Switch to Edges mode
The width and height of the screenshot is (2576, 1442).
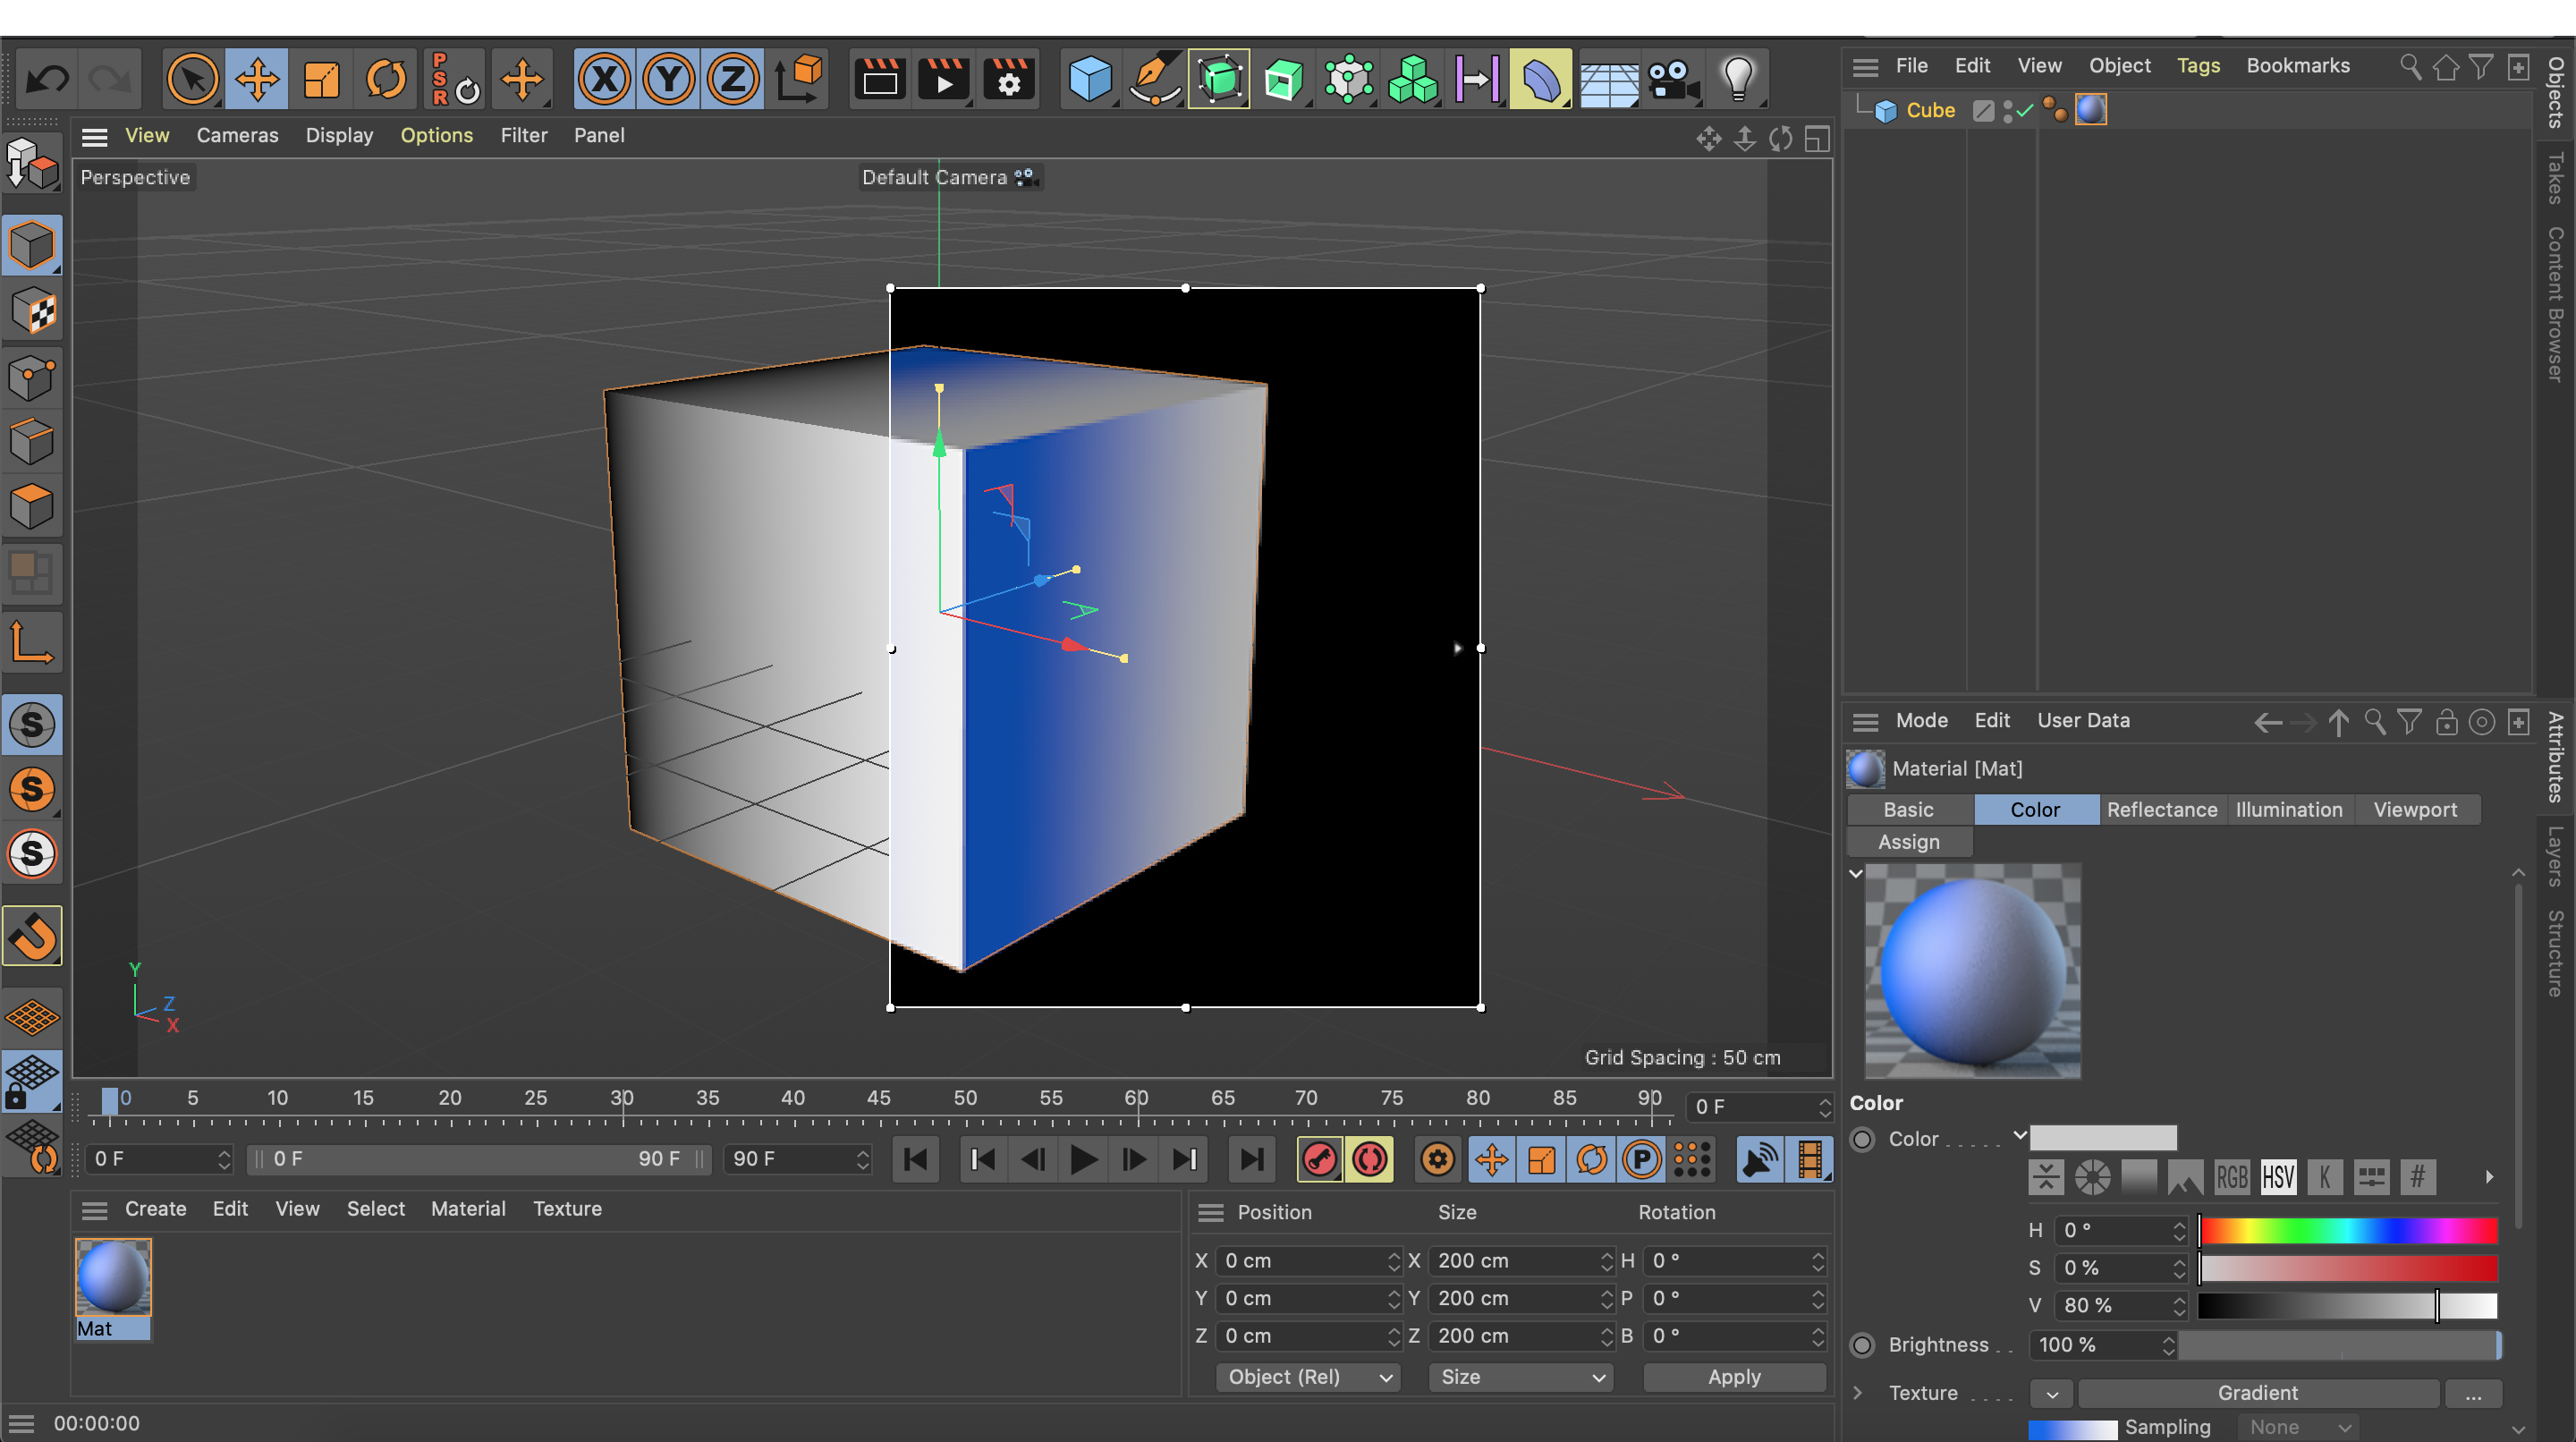32,442
